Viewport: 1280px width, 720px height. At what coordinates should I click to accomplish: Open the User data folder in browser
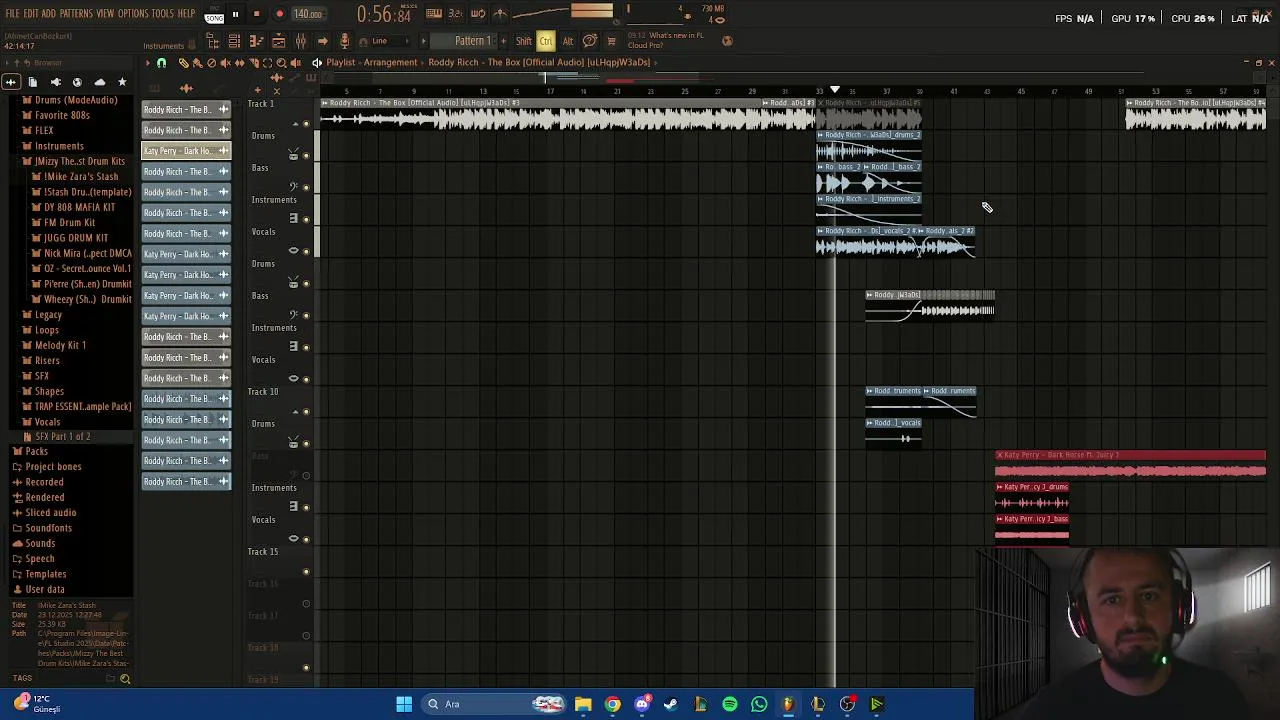point(44,589)
